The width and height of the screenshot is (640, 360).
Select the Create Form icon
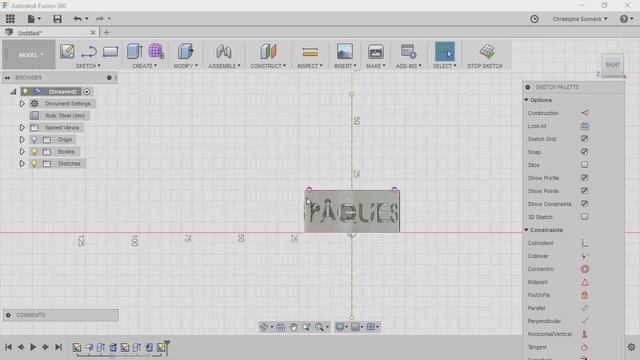click(x=156, y=51)
